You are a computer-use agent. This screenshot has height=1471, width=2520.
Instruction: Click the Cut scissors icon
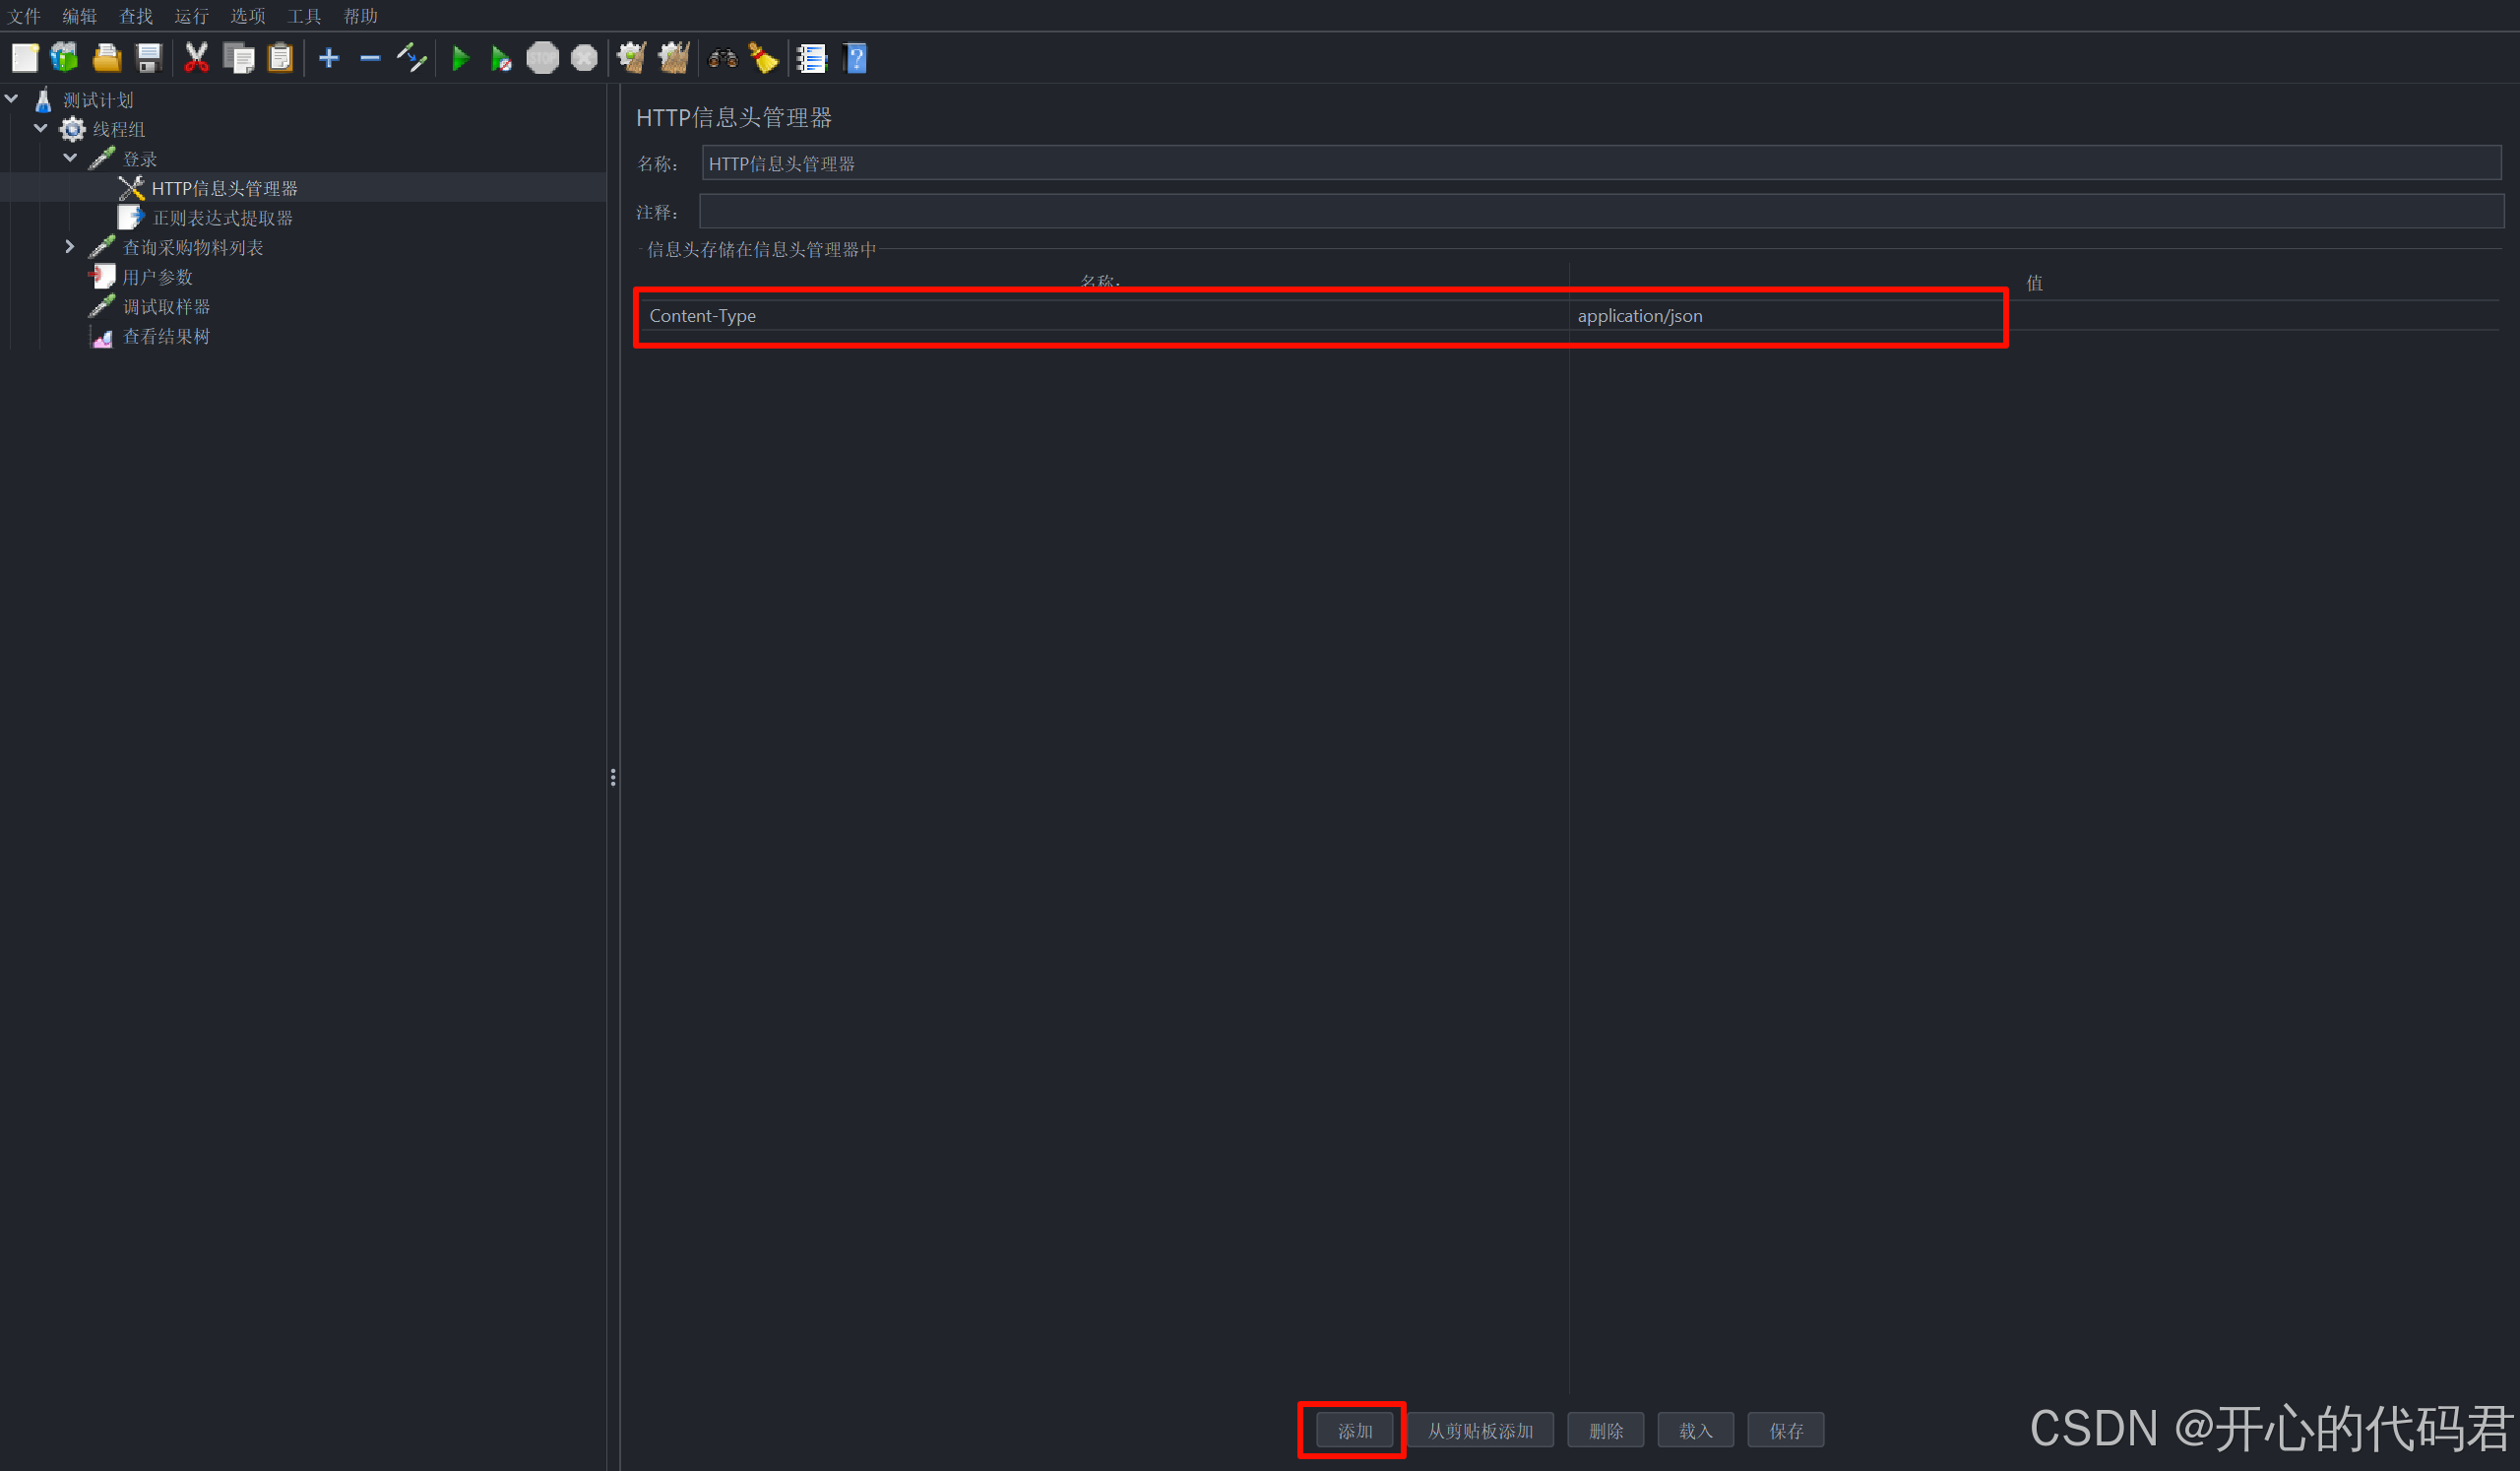click(x=196, y=57)
